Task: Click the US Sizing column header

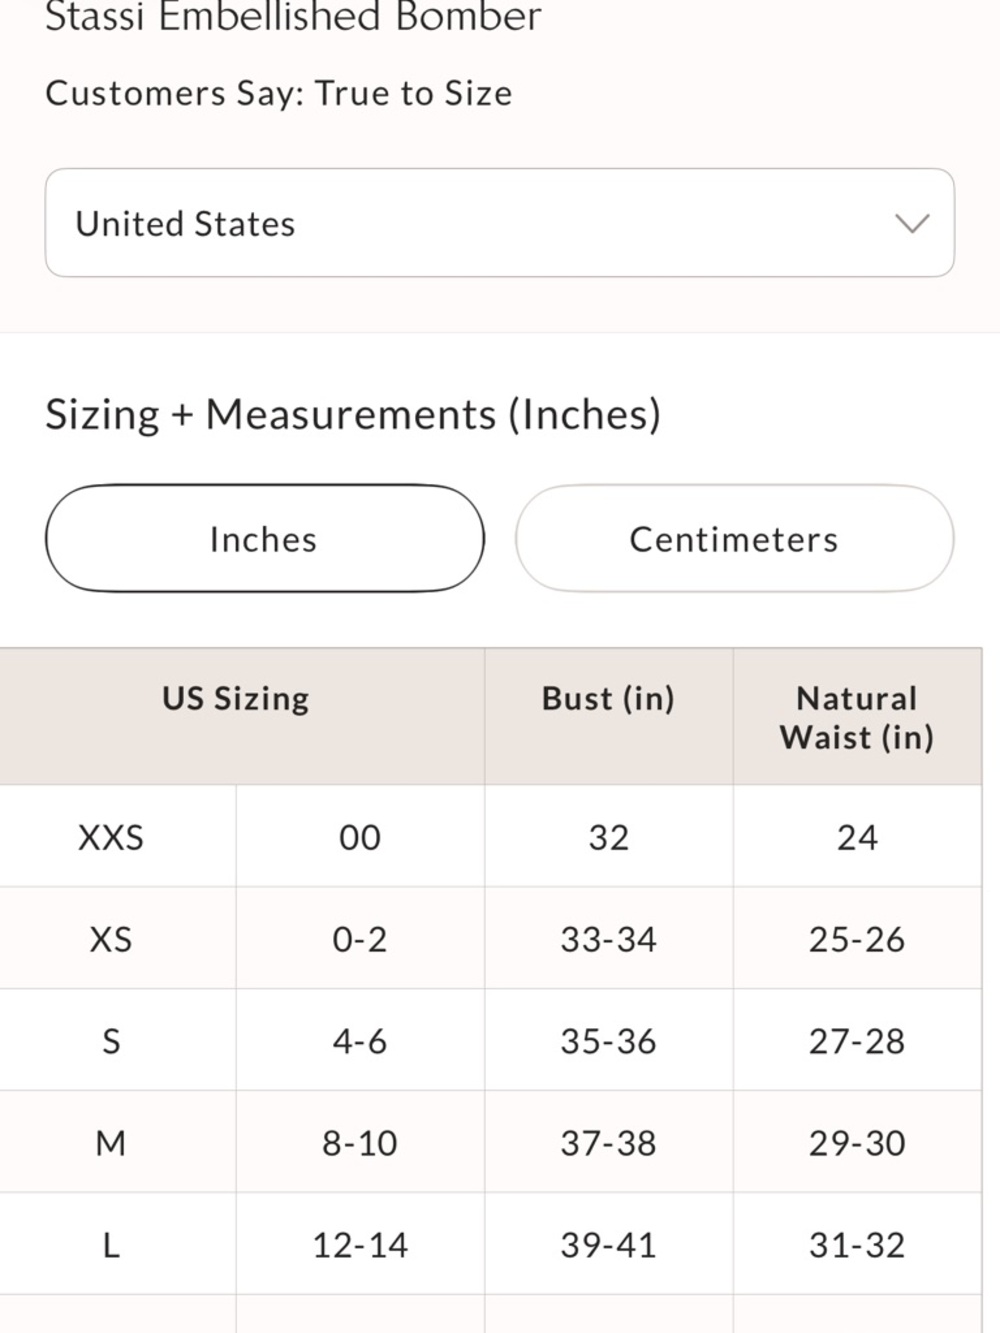Action: click(x=236, y=698)
